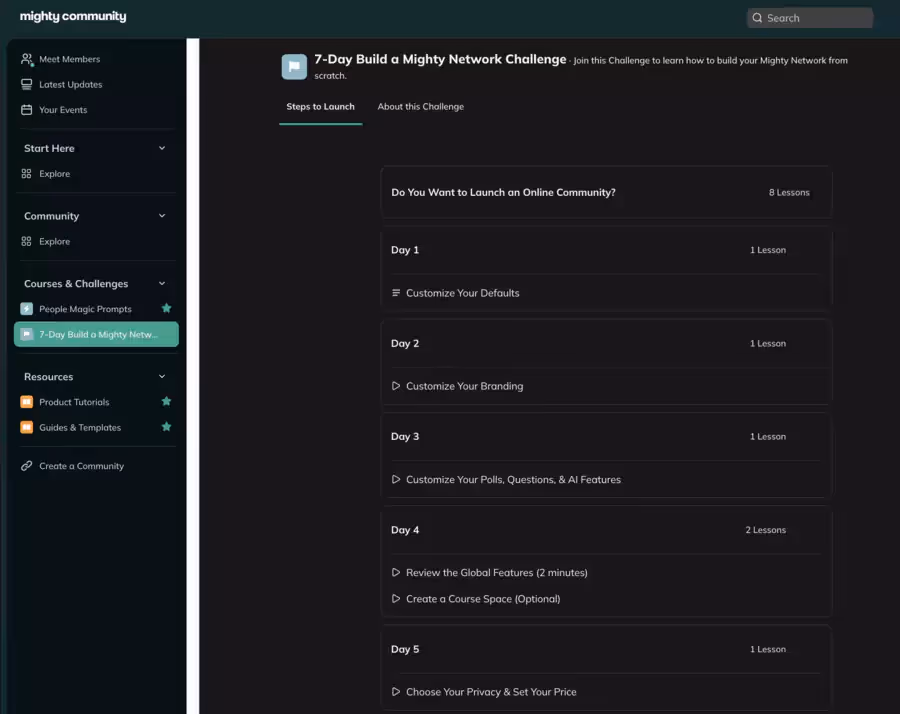Toggle the star on Product Tutorials

click(x=166, y=401)
